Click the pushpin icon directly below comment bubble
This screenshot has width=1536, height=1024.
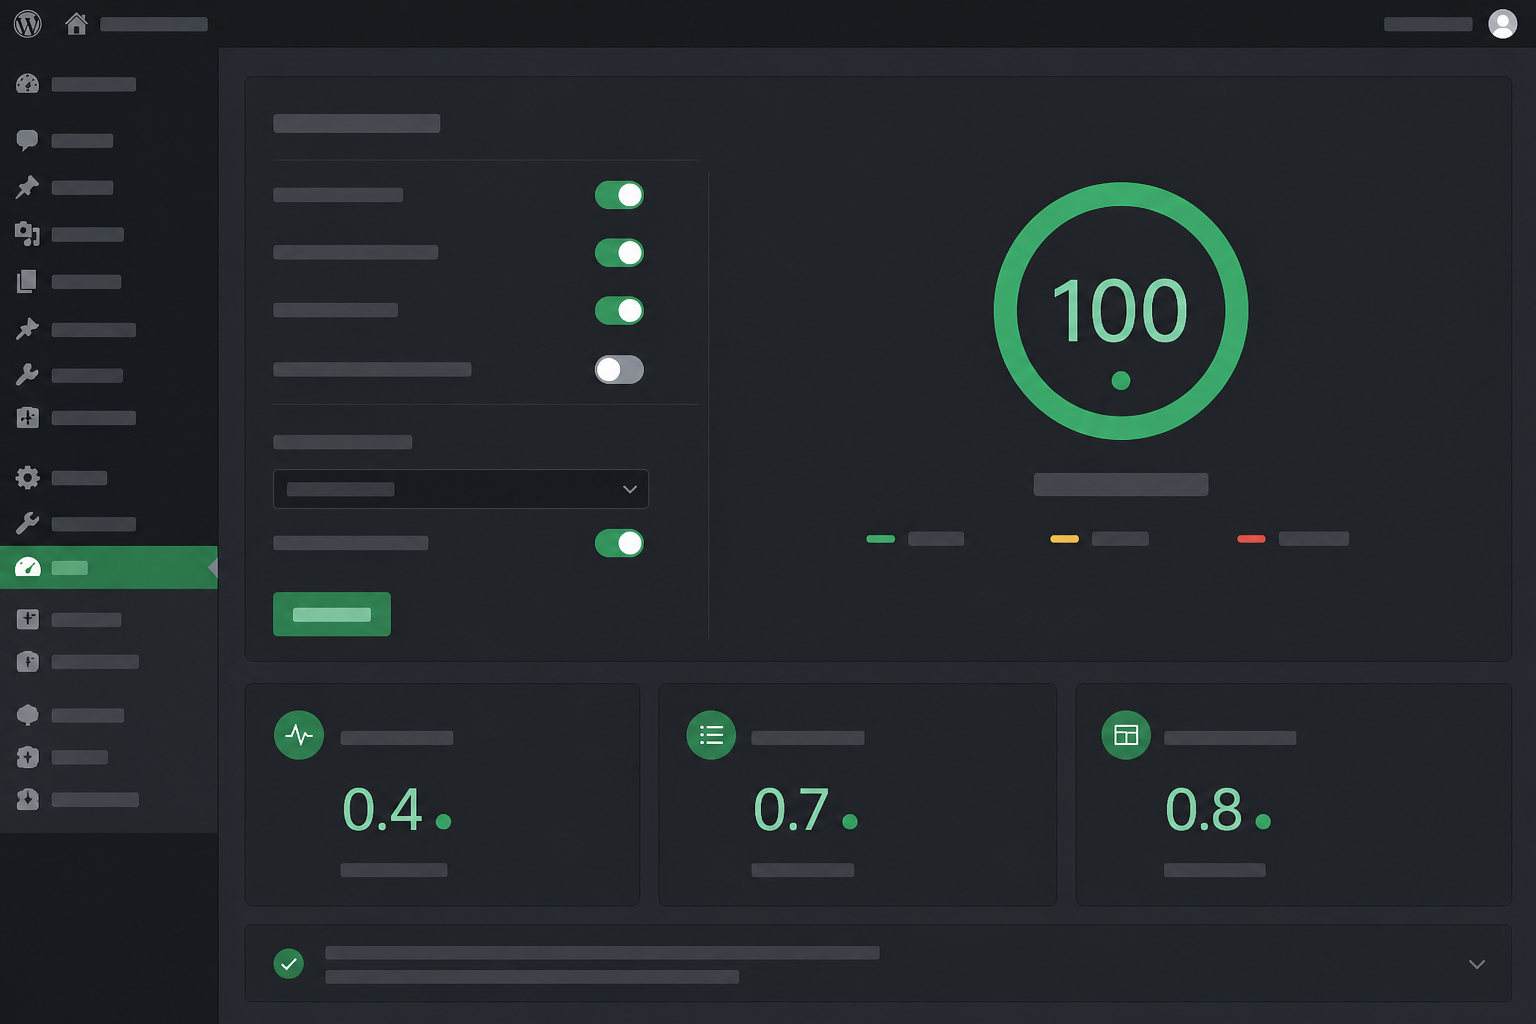[x=28, y=187]
